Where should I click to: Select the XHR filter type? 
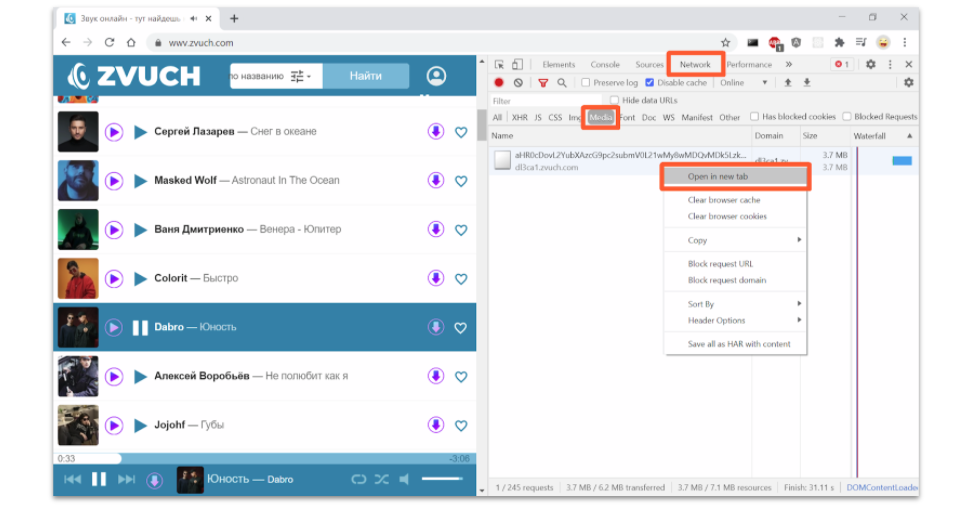pos(519,117)
